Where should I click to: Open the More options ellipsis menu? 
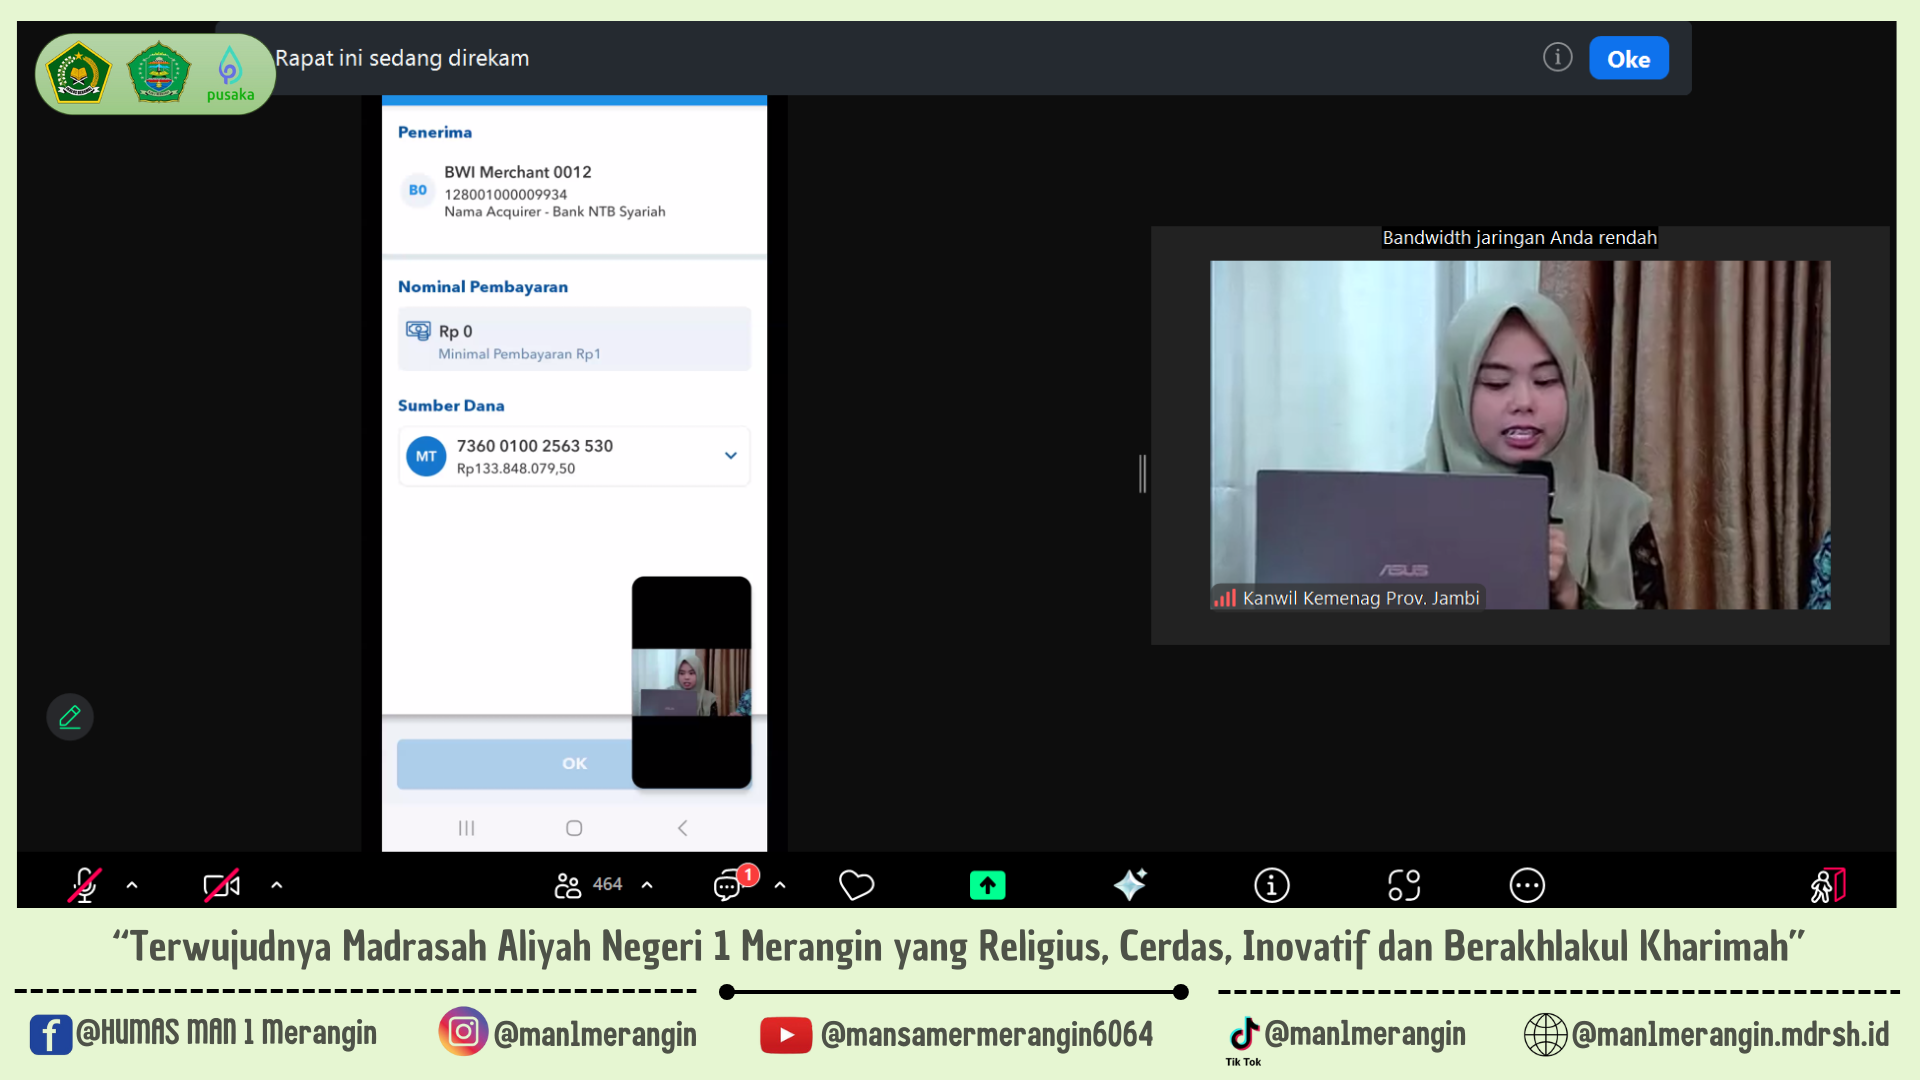tap(1527, 885)
